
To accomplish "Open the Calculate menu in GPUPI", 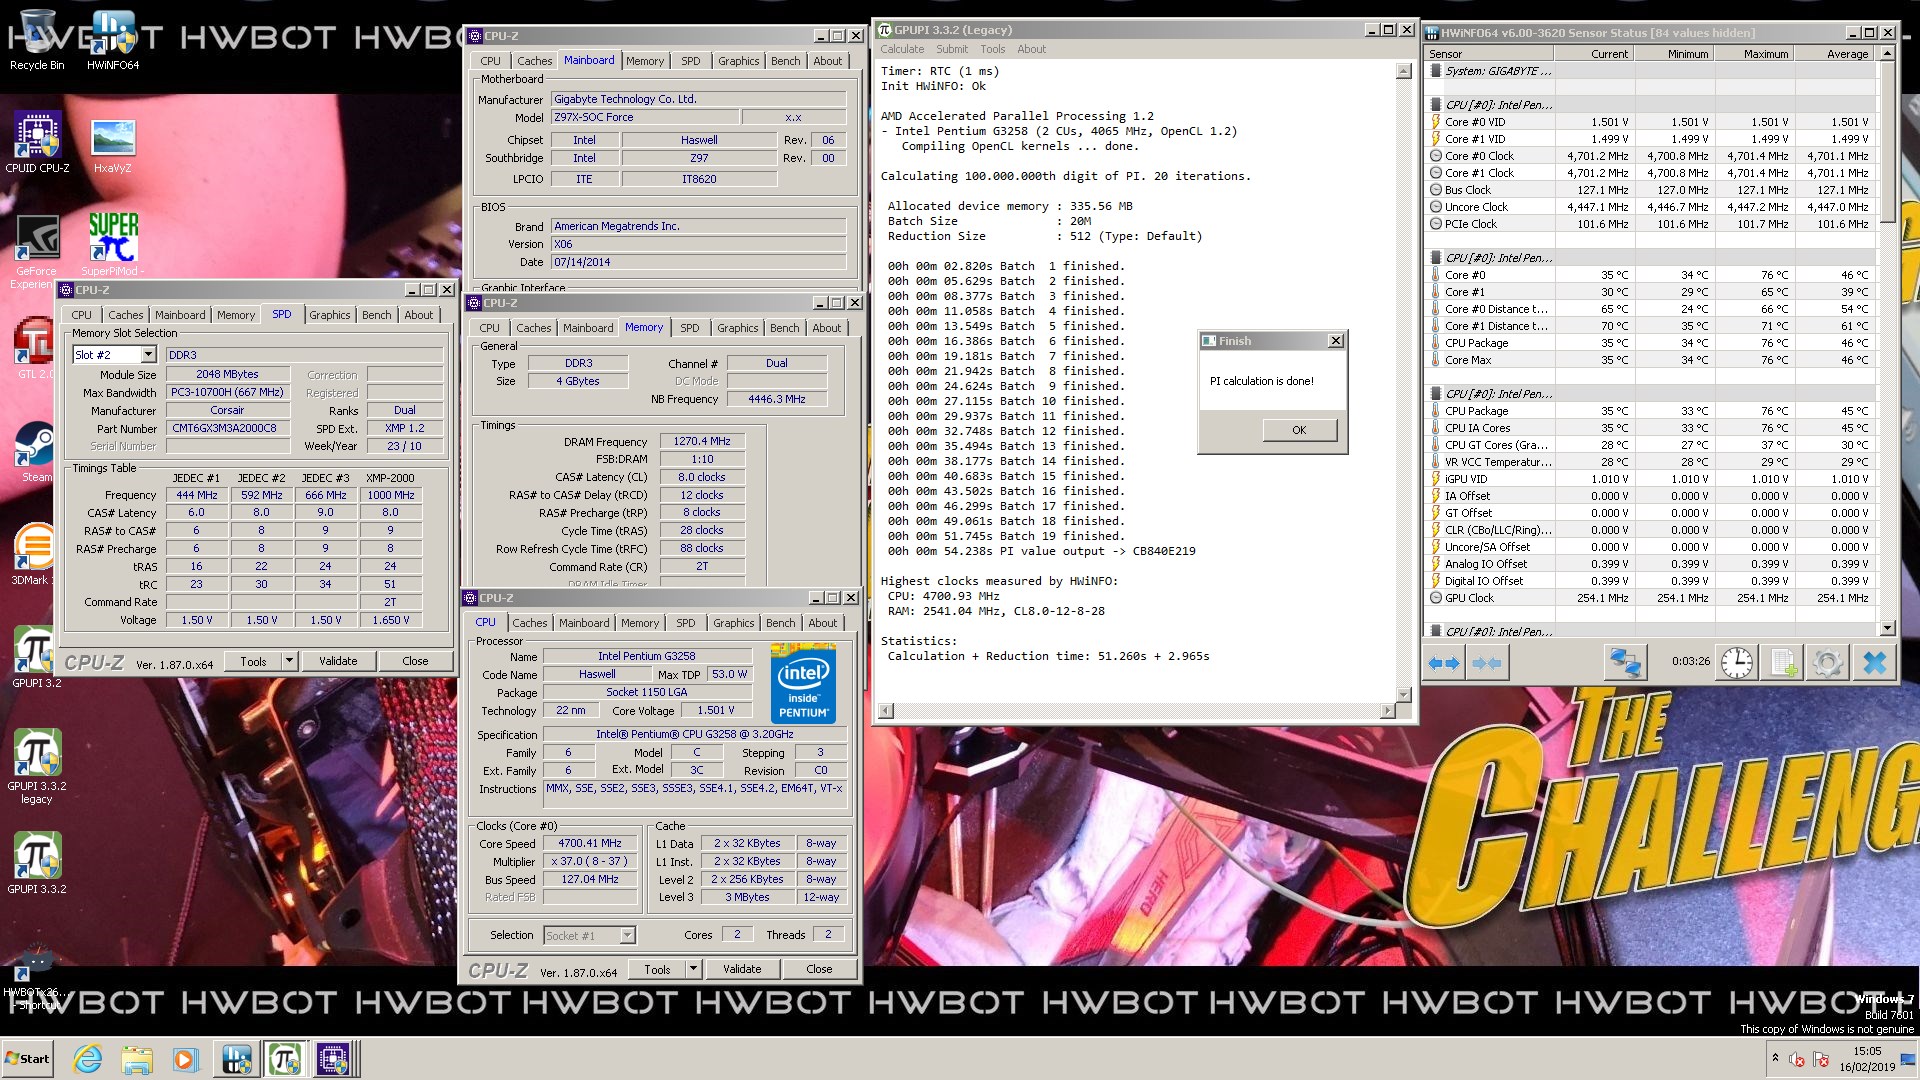I will click(902, 49).
